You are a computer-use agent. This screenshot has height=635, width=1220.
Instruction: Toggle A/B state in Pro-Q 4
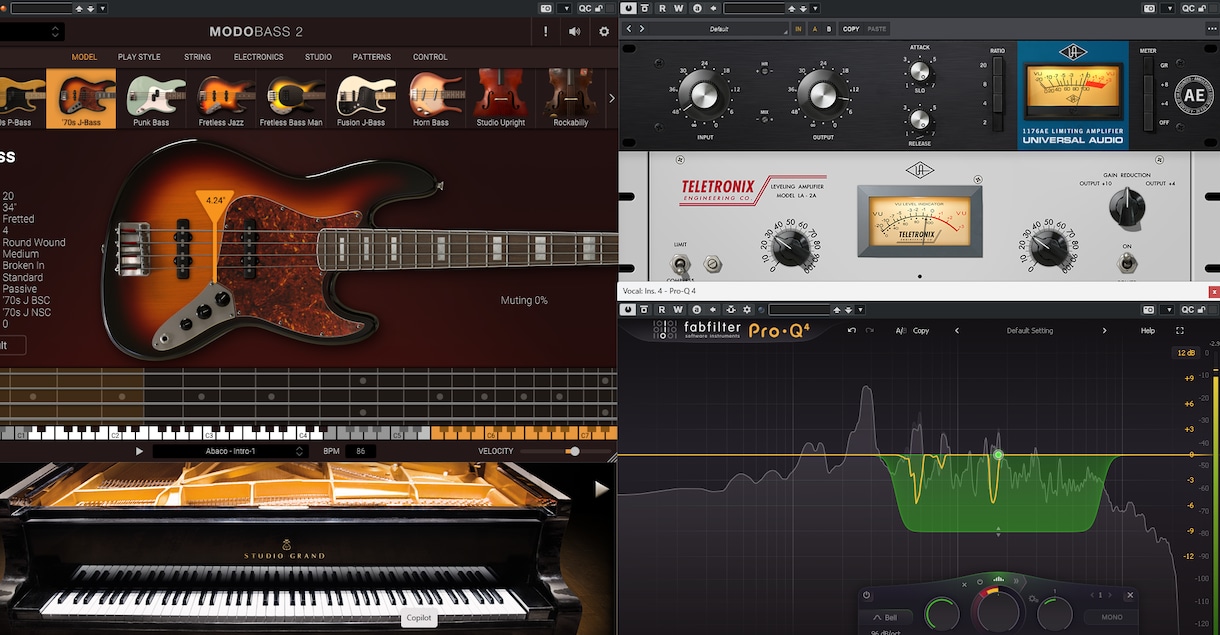pos(900,330)
